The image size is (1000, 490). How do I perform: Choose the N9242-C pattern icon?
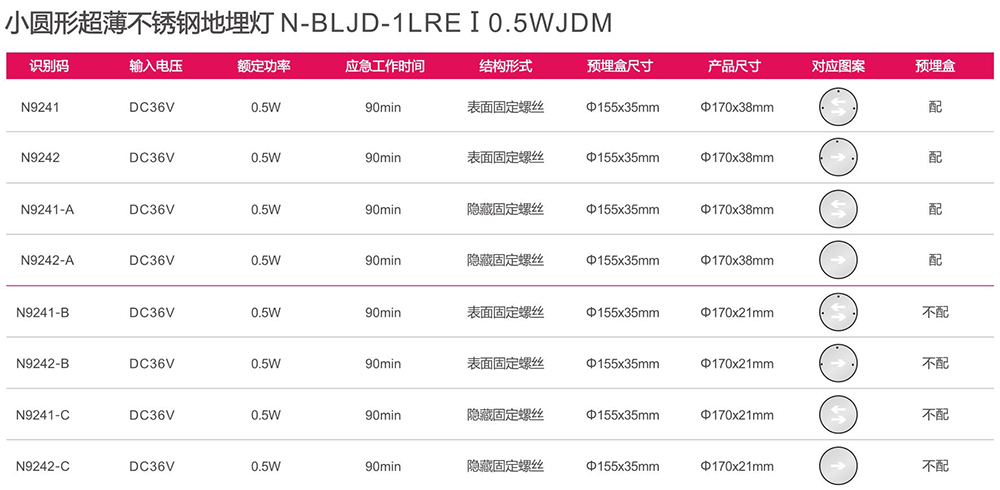pyautogui.click(x=838, y=466)
